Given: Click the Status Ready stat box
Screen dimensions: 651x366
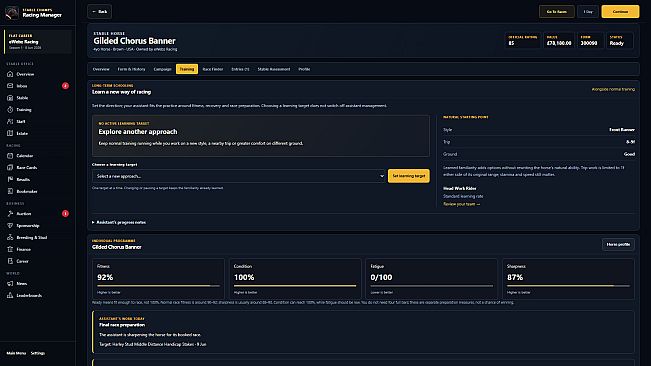Looking at the screenshot, I should click(x=619, y=41).
